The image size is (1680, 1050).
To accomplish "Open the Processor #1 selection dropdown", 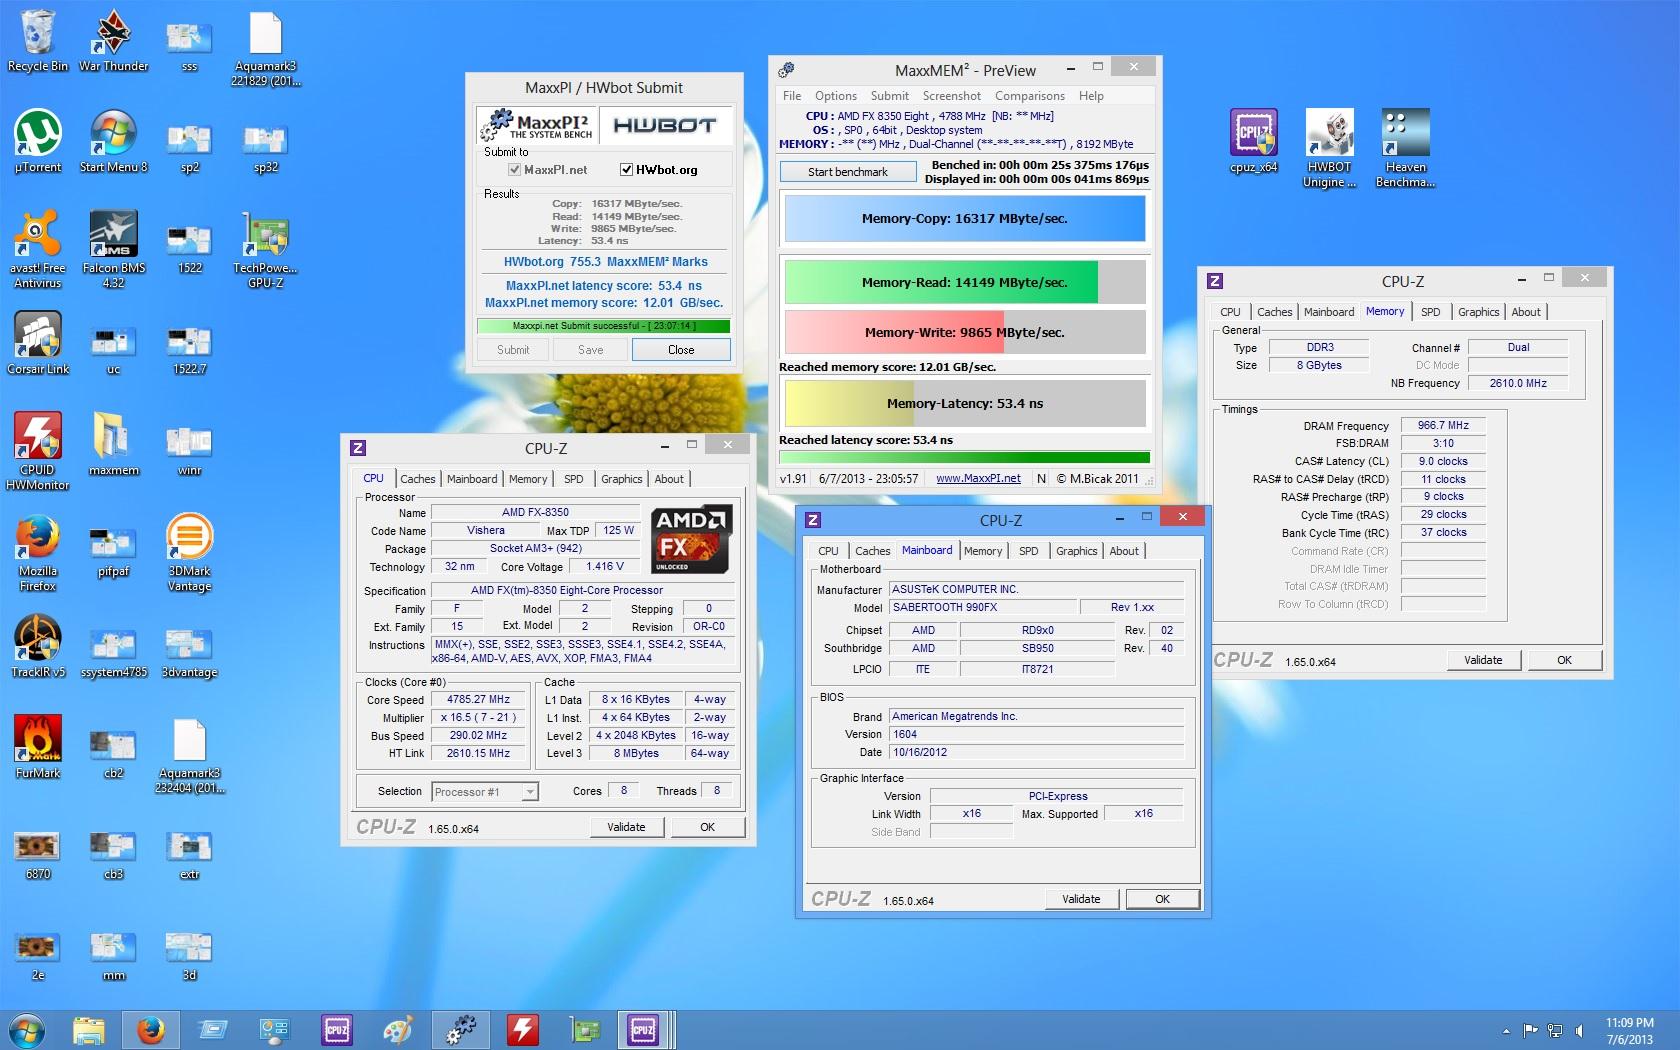I will click(x=485, y=792).
